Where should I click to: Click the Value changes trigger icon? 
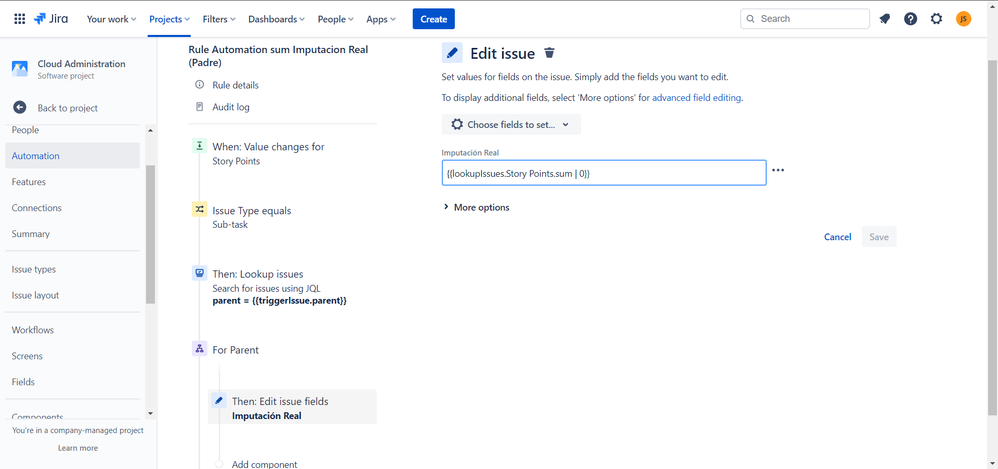[x=199, y=146]
